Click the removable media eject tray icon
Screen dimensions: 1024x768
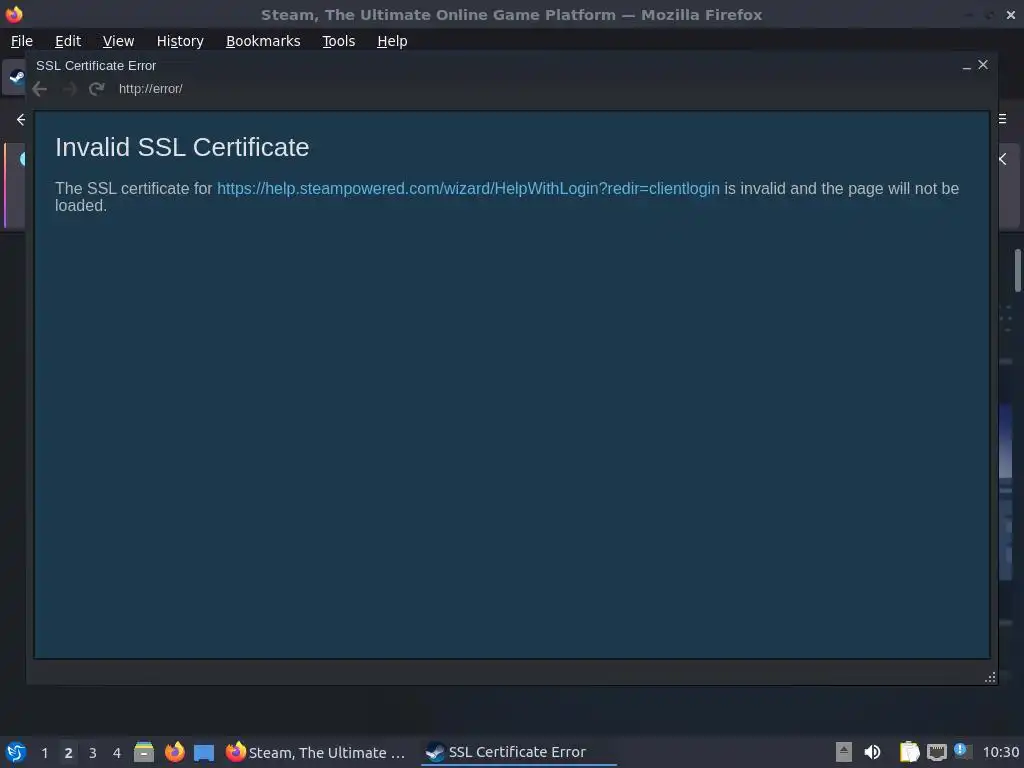[x=844, y=752]
